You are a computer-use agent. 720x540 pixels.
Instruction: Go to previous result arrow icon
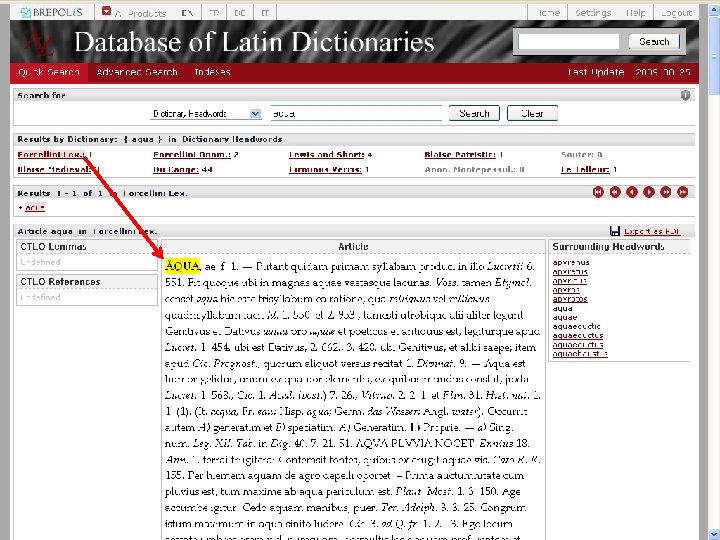point(632,192)
